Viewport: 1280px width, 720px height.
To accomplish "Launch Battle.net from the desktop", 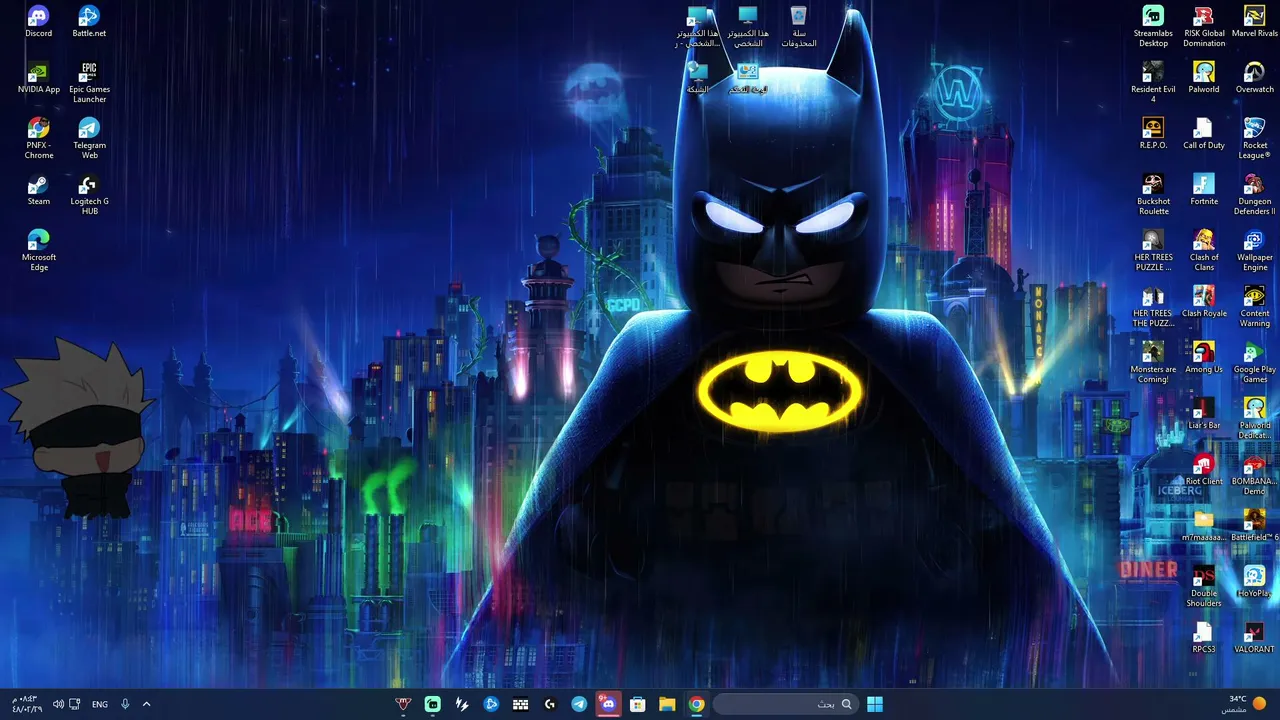I will (89, 21).
